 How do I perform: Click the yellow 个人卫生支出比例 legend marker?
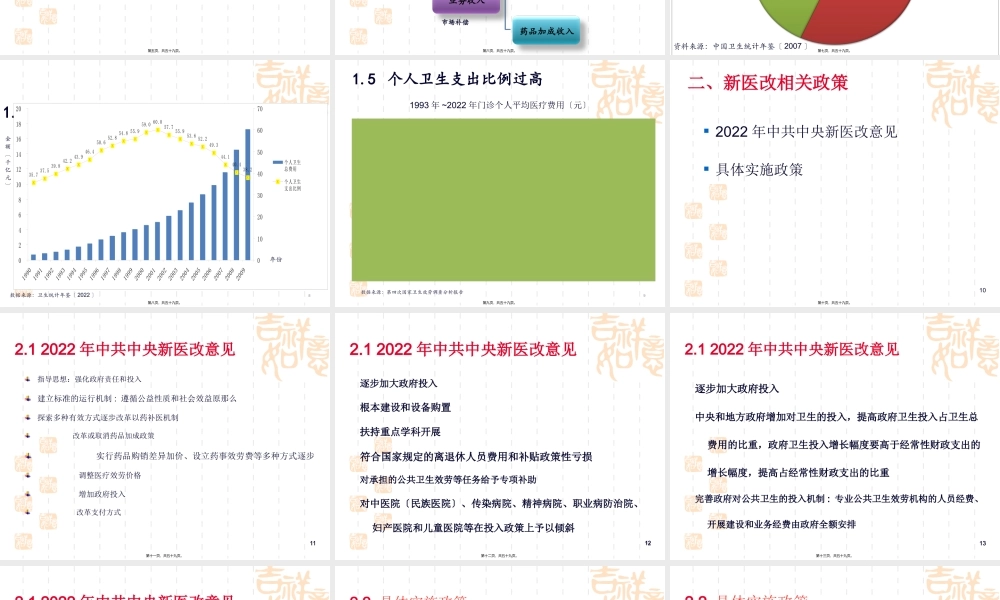278,181
